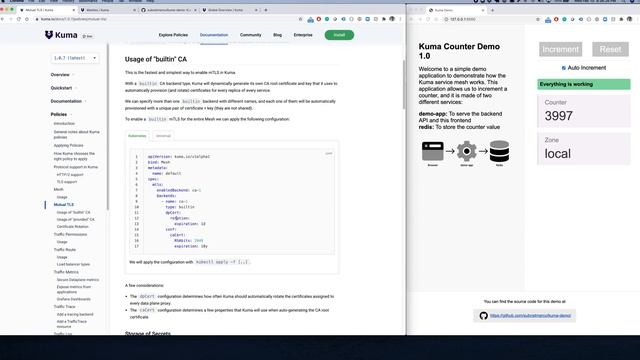Bookmark the Kuma Demo page with the star
The height and width of the screenshot is (360, 640).
[x=538, y=19]
